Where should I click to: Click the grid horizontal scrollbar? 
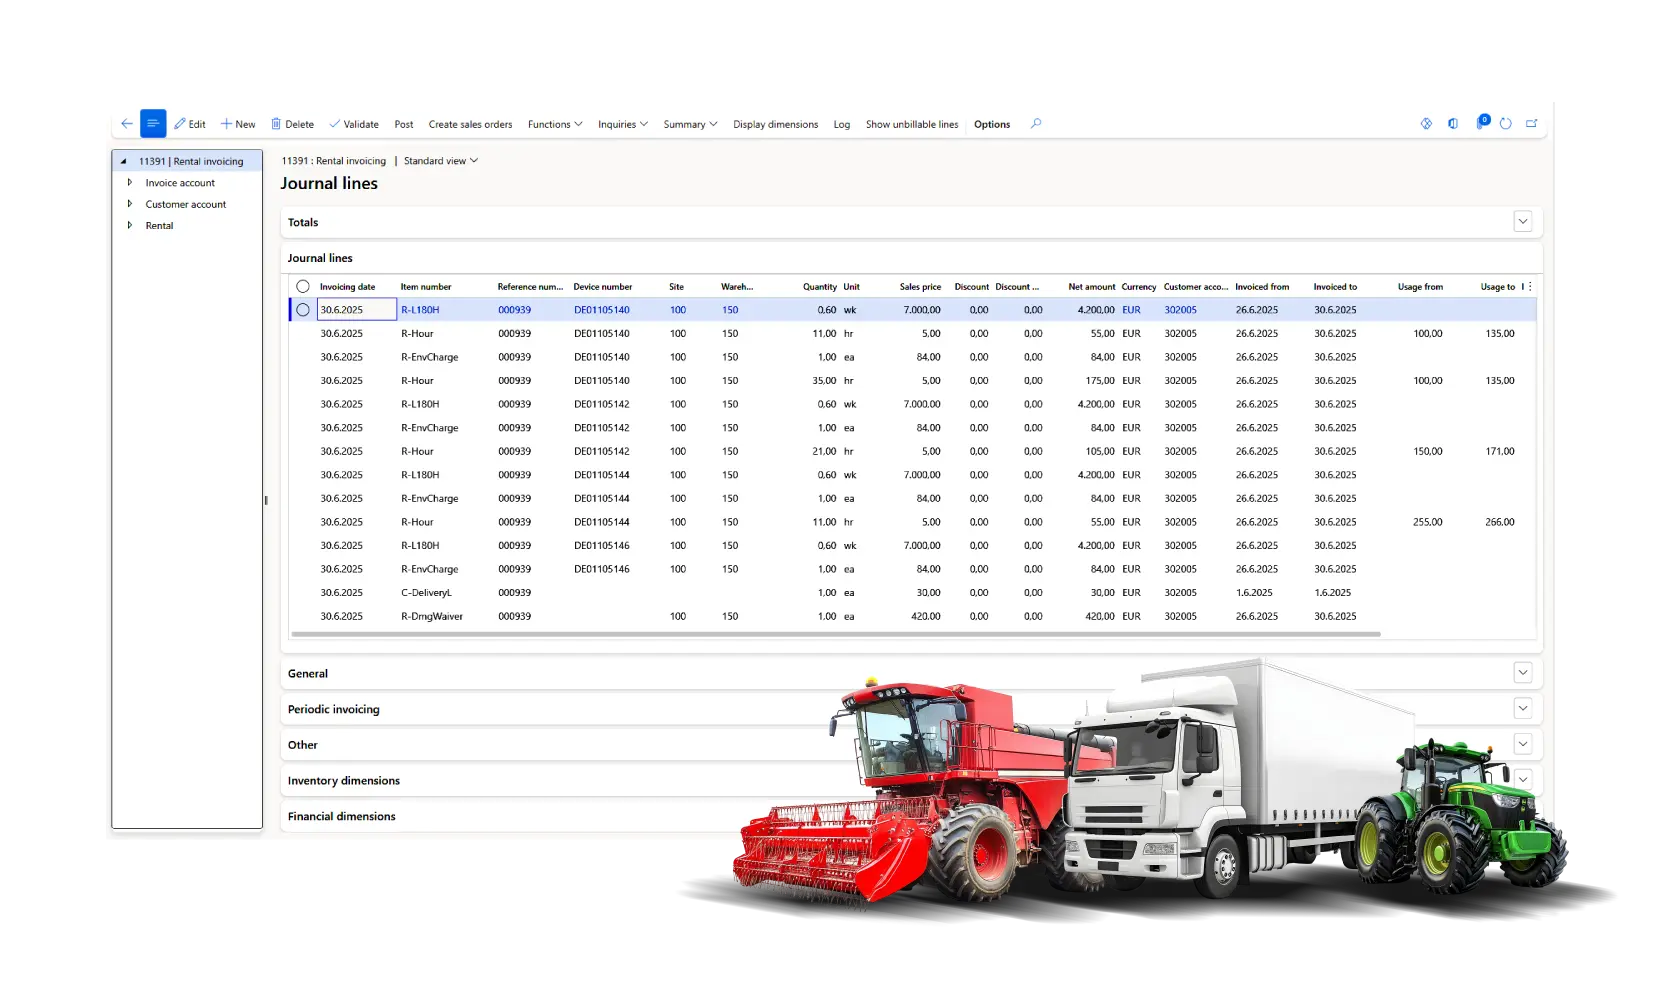(x=836, y=634)
